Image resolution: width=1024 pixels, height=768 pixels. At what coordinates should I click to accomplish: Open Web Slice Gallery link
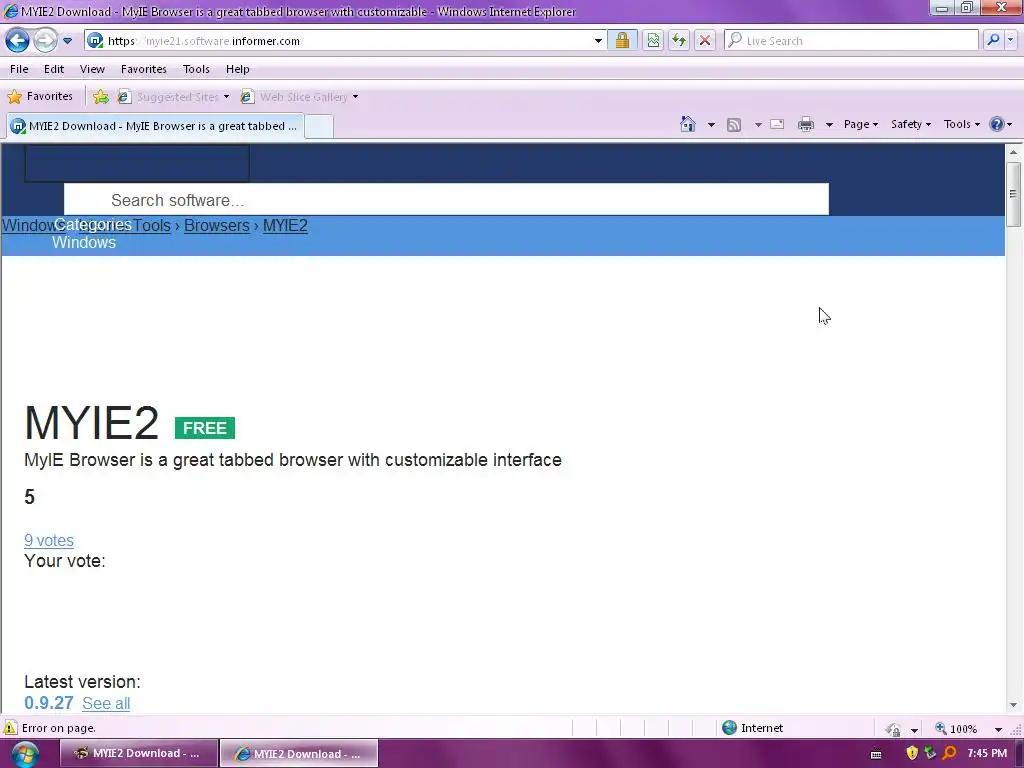tap(299, 97)
